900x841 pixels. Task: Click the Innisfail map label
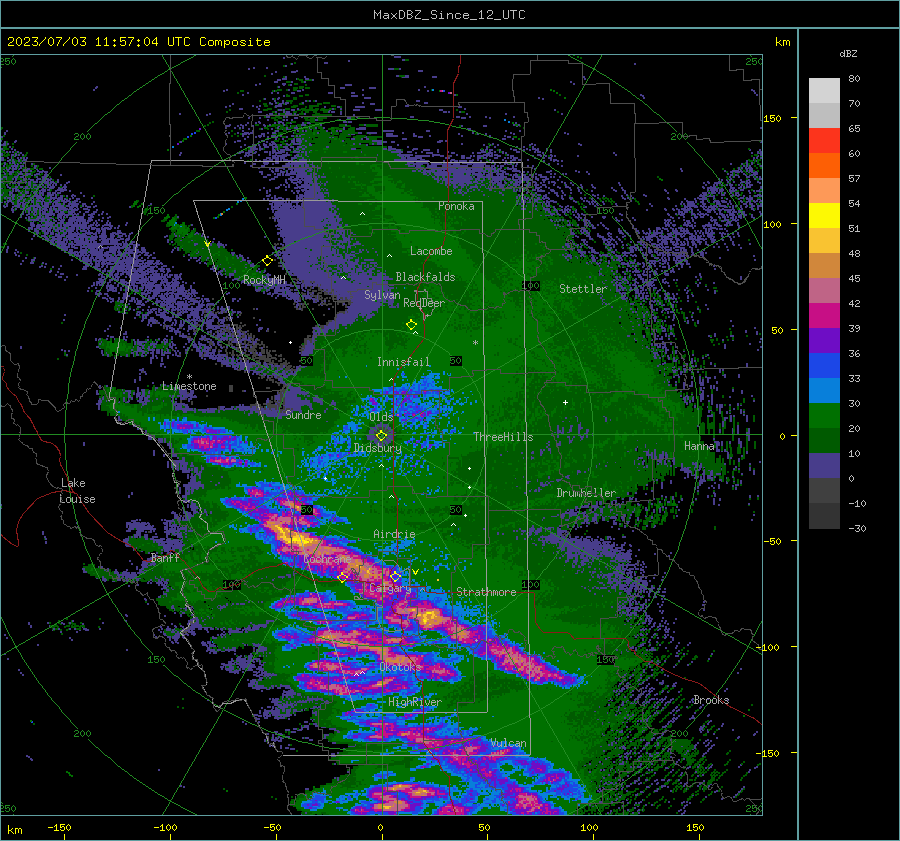(404, 362)
